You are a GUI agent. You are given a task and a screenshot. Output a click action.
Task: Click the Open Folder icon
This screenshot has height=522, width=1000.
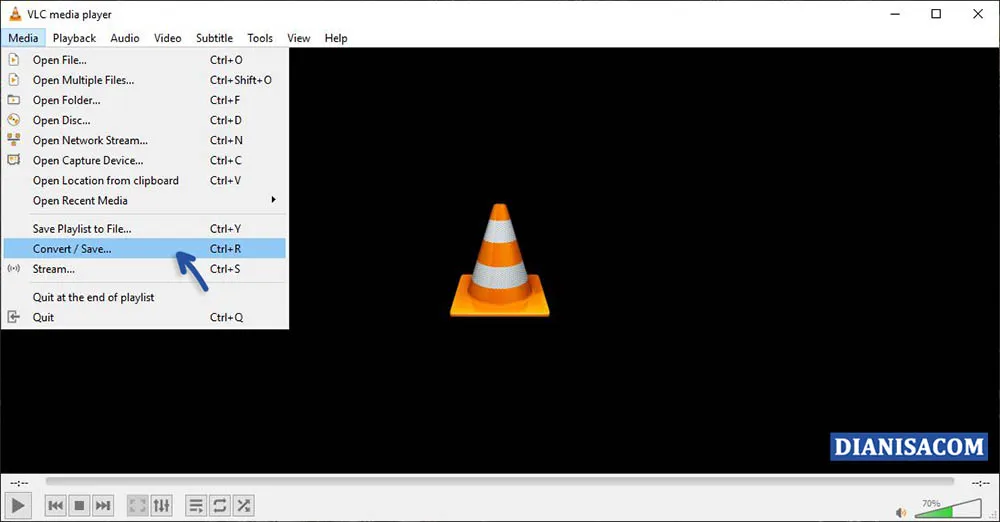[x=13, y=100]
